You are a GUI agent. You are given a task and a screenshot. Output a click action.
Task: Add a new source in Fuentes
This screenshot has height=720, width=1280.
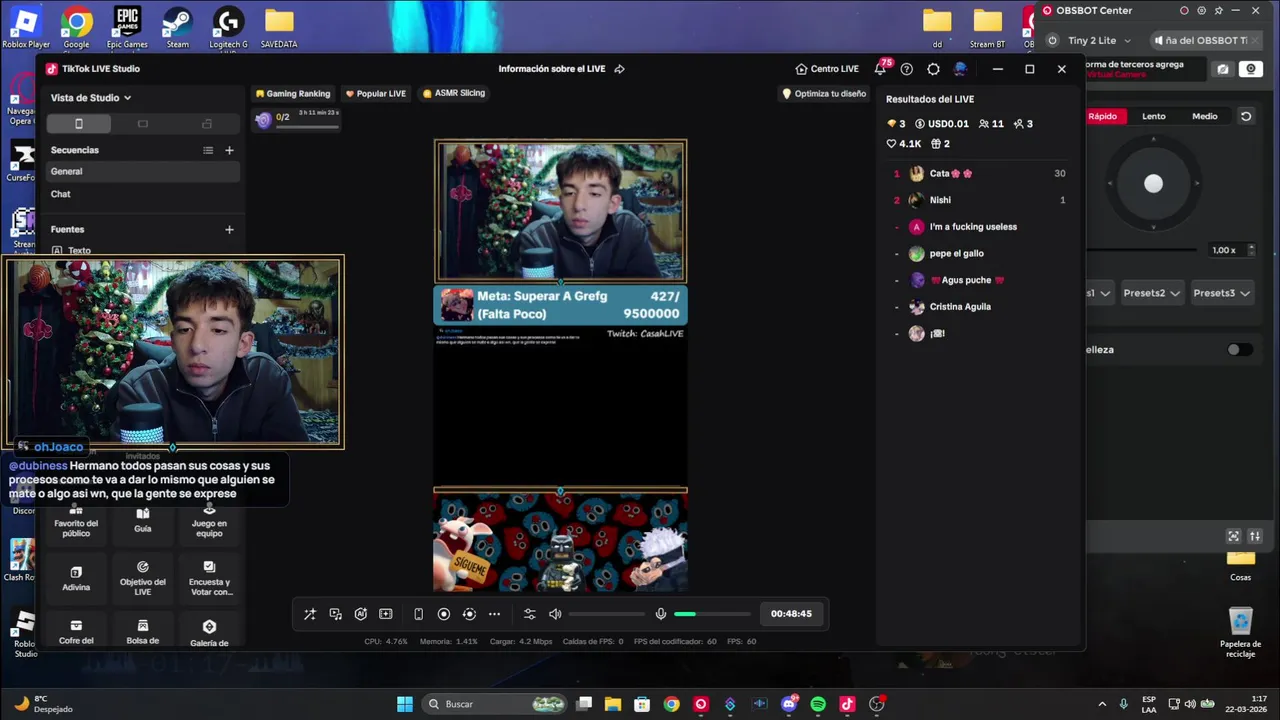point(229,229)
